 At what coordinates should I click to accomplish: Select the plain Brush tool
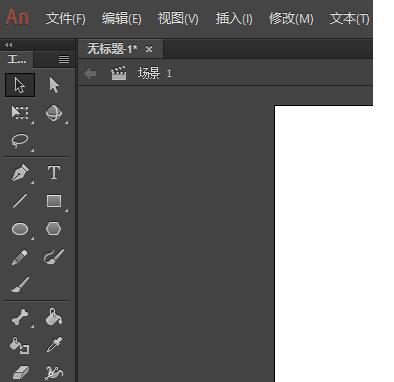[x=20, y=285]
